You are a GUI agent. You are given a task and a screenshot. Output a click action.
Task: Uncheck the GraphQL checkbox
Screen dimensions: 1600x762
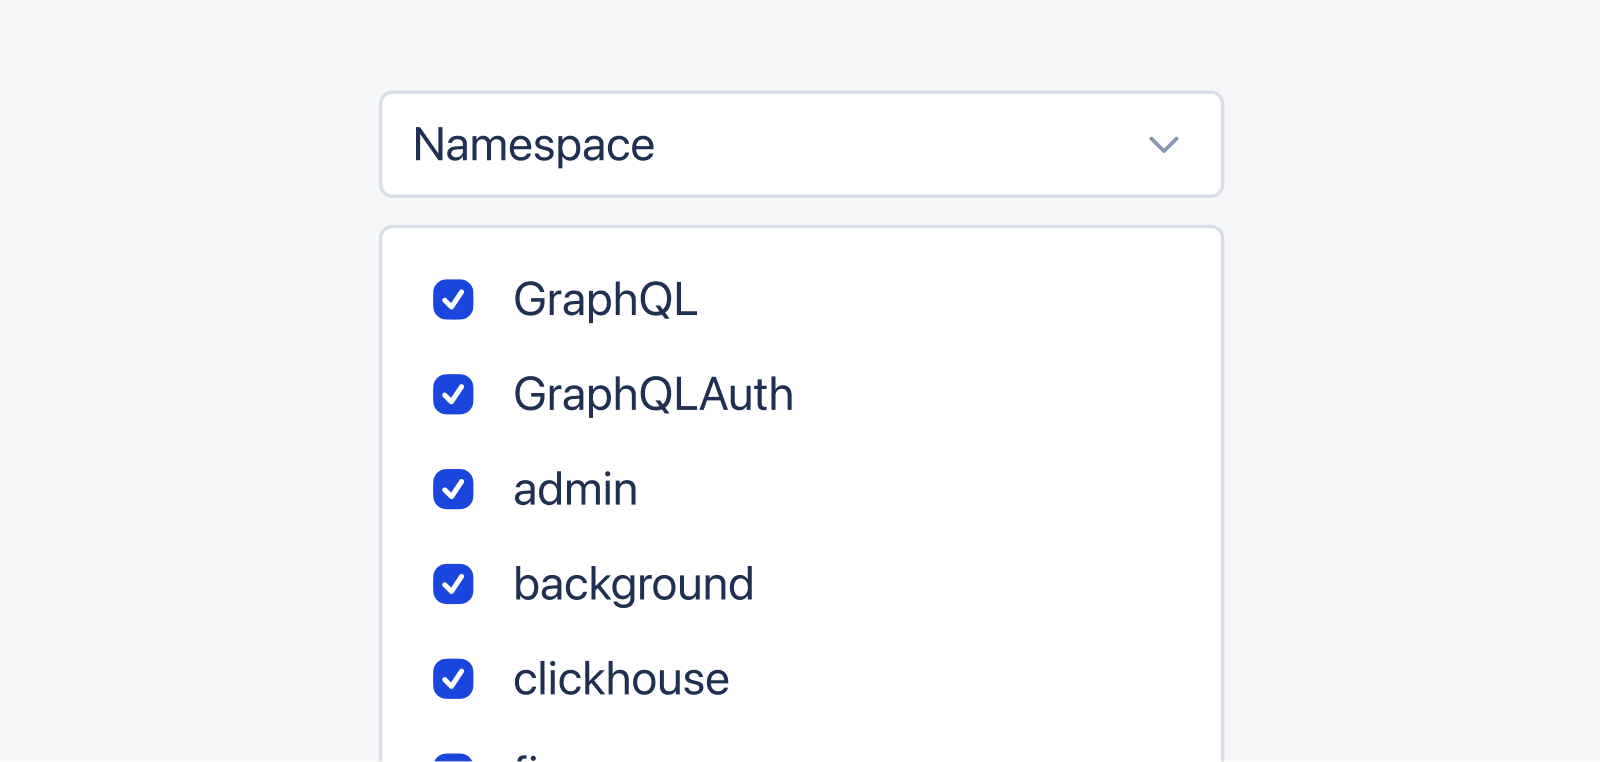tap(453, 299)
